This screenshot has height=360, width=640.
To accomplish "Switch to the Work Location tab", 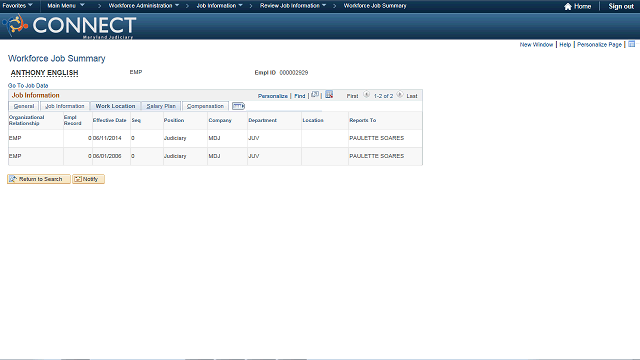I will click(x=115, y=106).
